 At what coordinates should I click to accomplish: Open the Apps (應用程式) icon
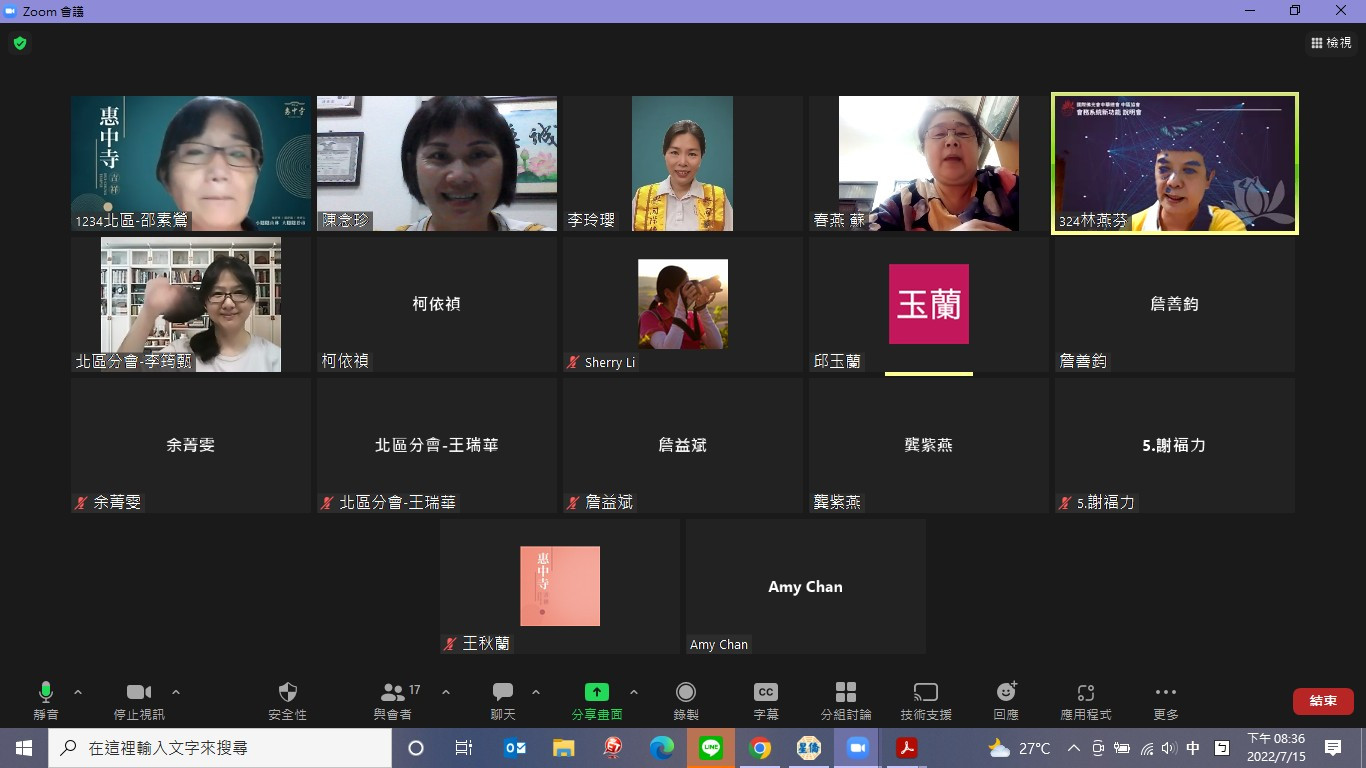pyautogui.click(x=1086, y=693)
